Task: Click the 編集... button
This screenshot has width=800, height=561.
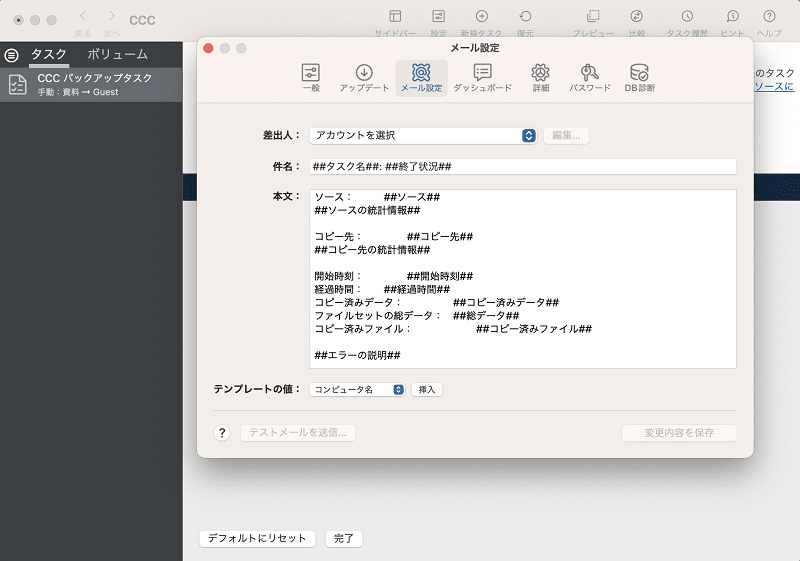Action: pyautogui.click(x=566, y=135)
